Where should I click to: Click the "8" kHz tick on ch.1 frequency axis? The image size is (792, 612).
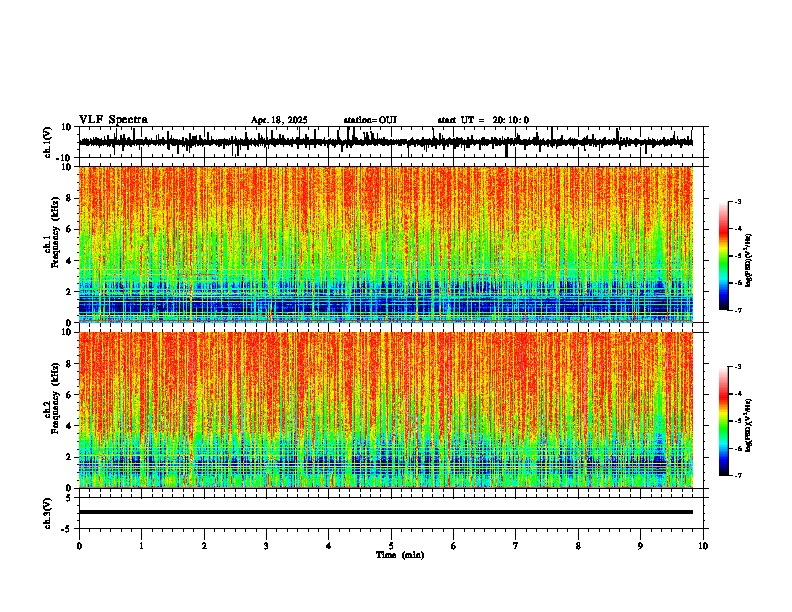(69, 198)
